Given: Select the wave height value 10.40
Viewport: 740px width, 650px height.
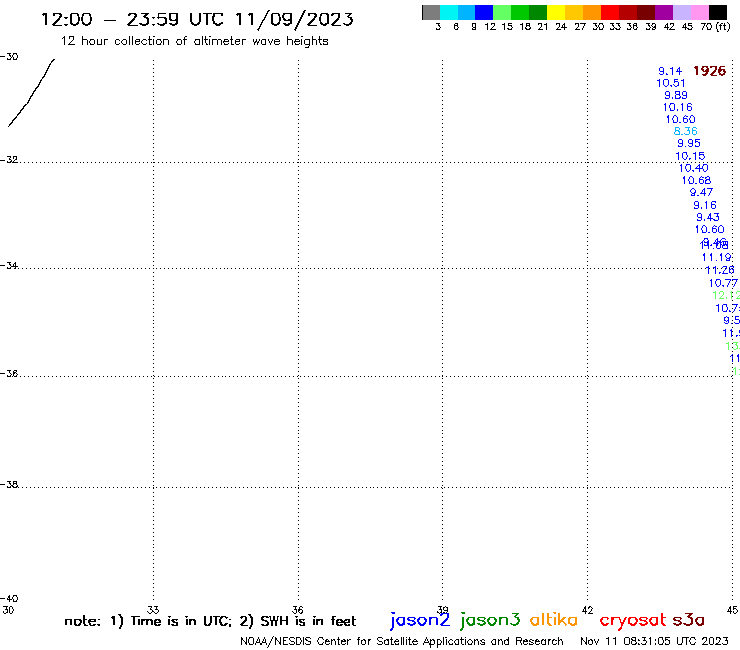Looking at the screenshot, I should pyautogui.click(x=694, y=168).
